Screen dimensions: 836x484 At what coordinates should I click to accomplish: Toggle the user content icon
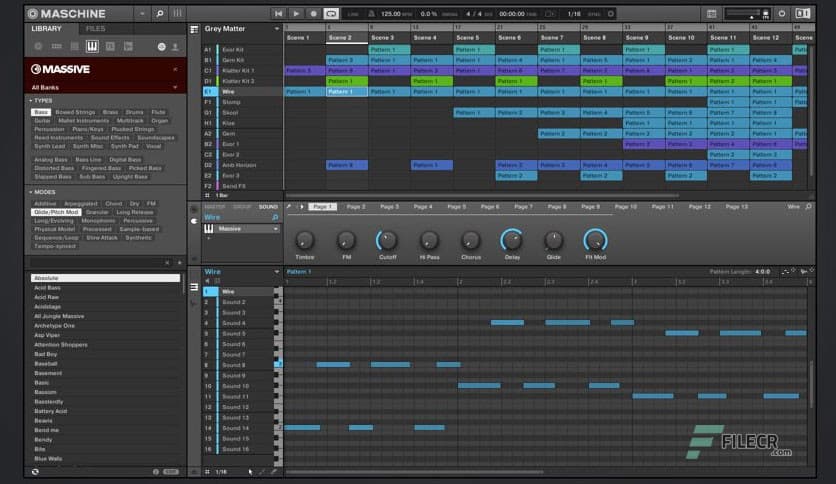tap(175, 47)
